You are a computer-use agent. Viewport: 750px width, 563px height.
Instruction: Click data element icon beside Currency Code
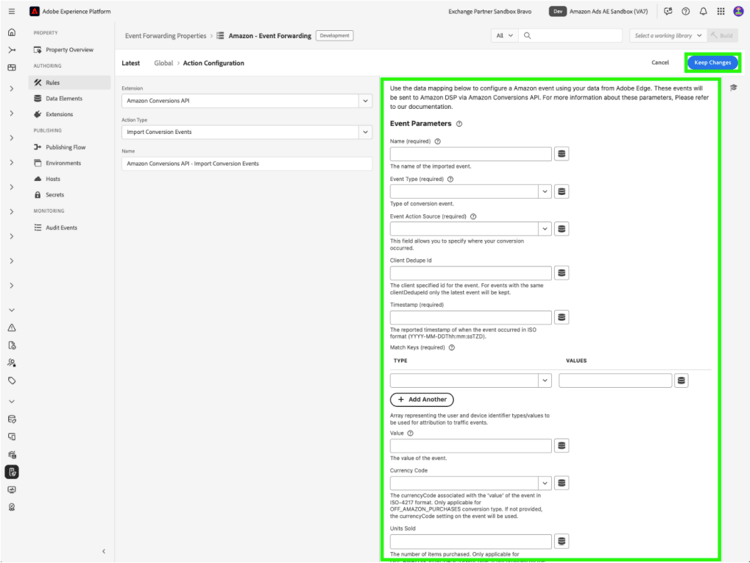tap(562, 483)
